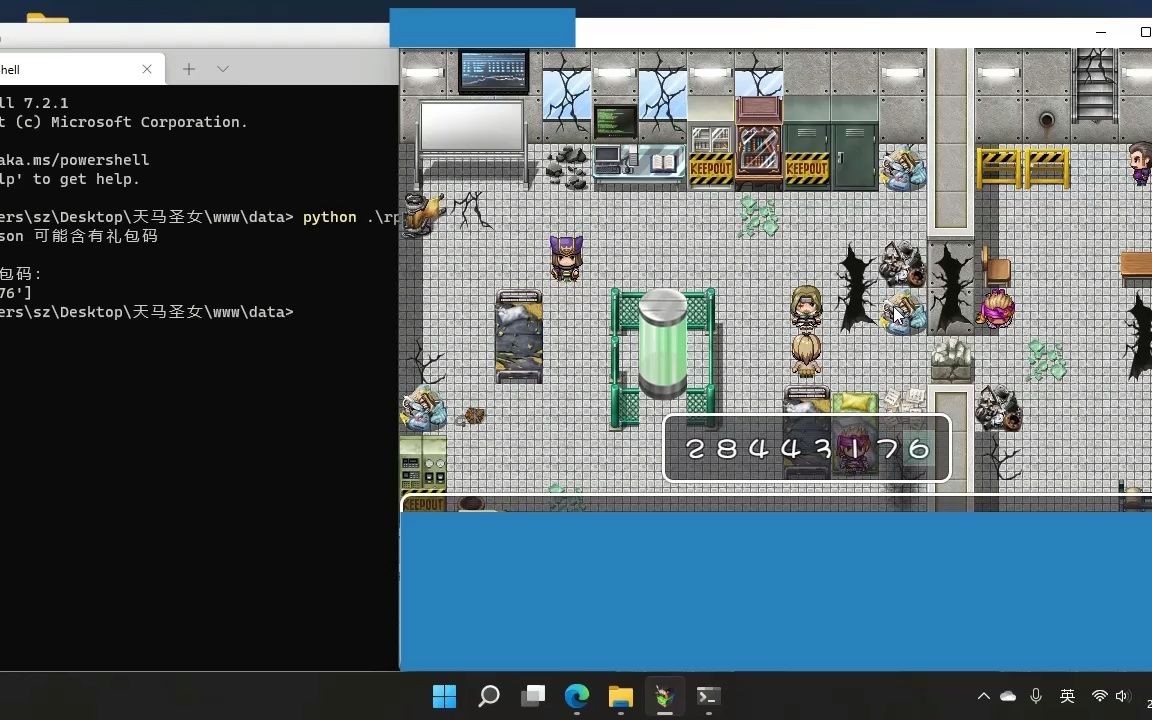The height and width of the screenshot is (720, 1152).
Task: Click the yellow striped barricade fence
Action: click(1023, 167)
